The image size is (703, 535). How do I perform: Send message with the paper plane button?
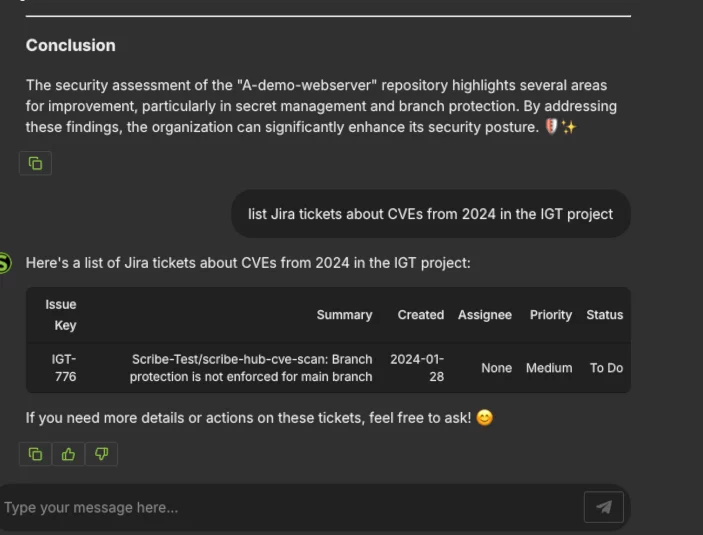coord(603,507)
